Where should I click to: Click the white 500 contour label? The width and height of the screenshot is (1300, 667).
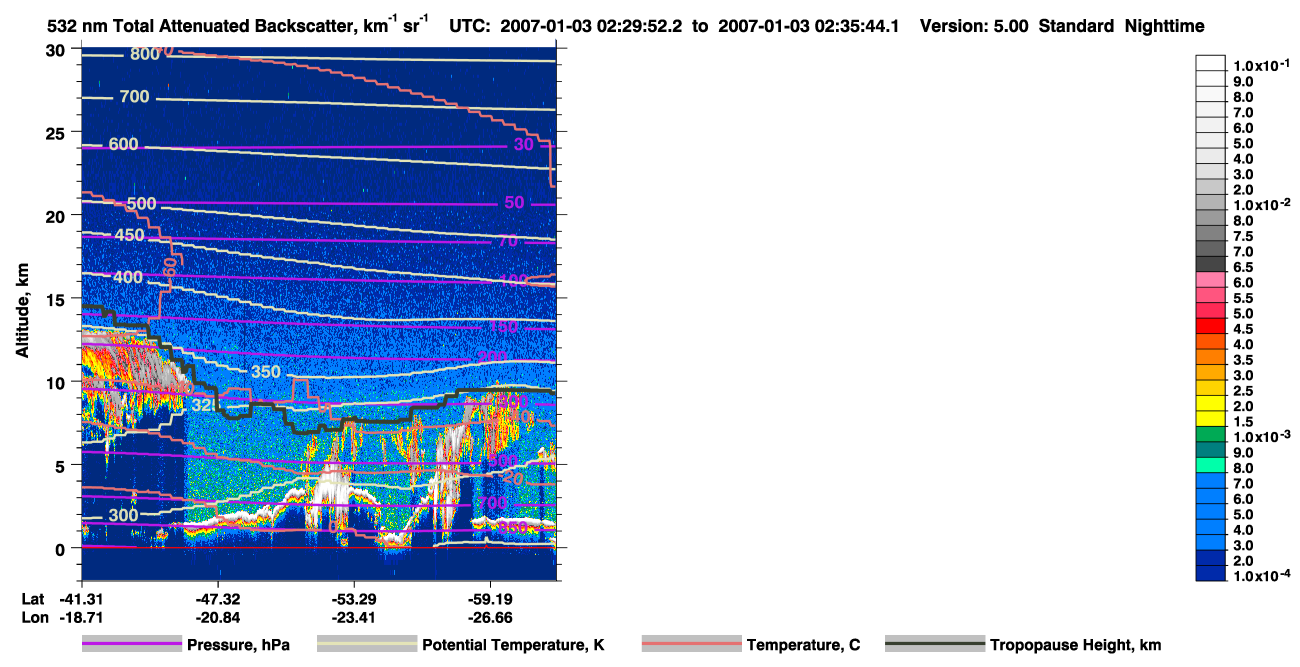142,204
